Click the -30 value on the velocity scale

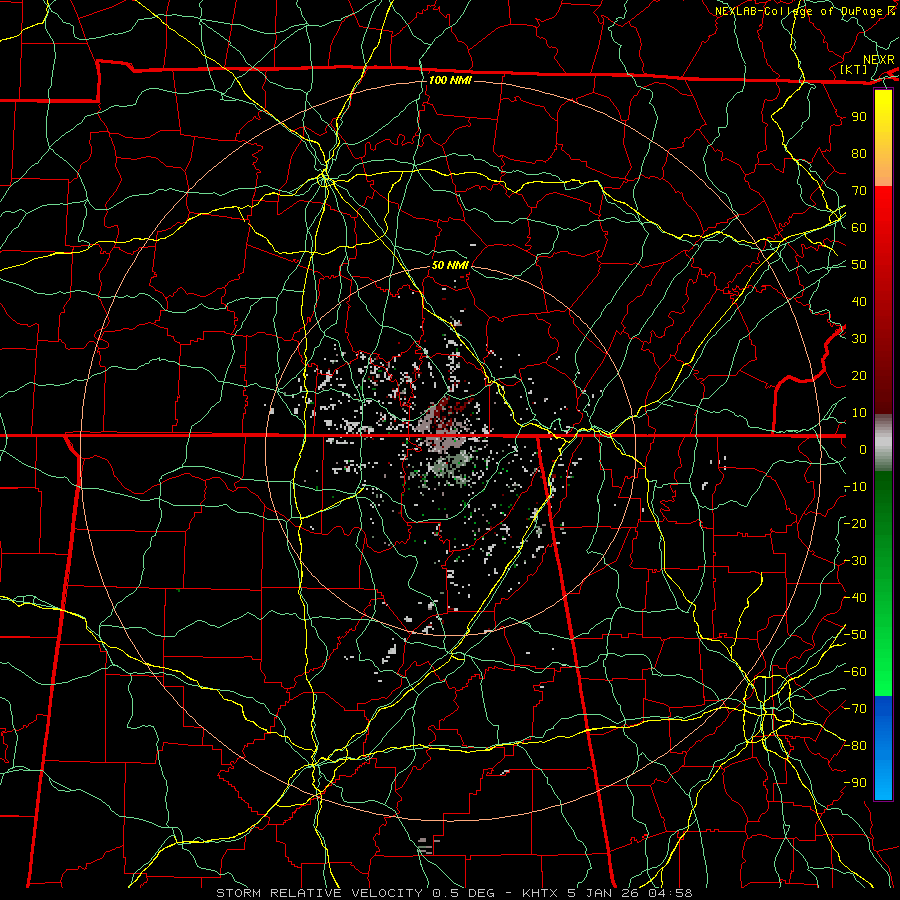click(x=855, y=561)
